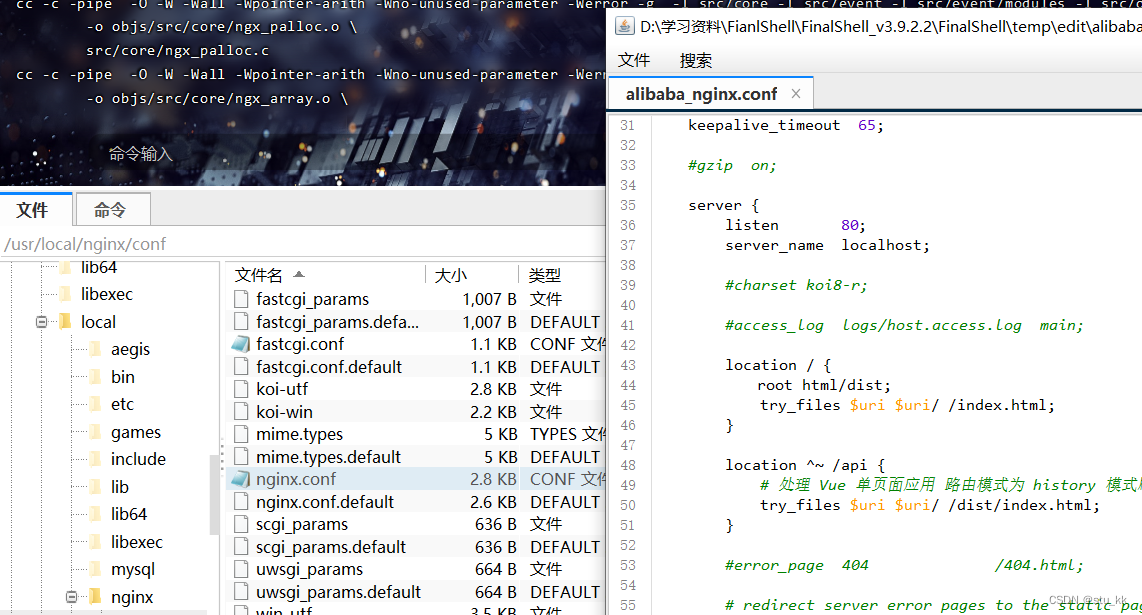Click the fastcgi.conf file icon
This screenshot has width=1142, height=615.
click(241, 344)
